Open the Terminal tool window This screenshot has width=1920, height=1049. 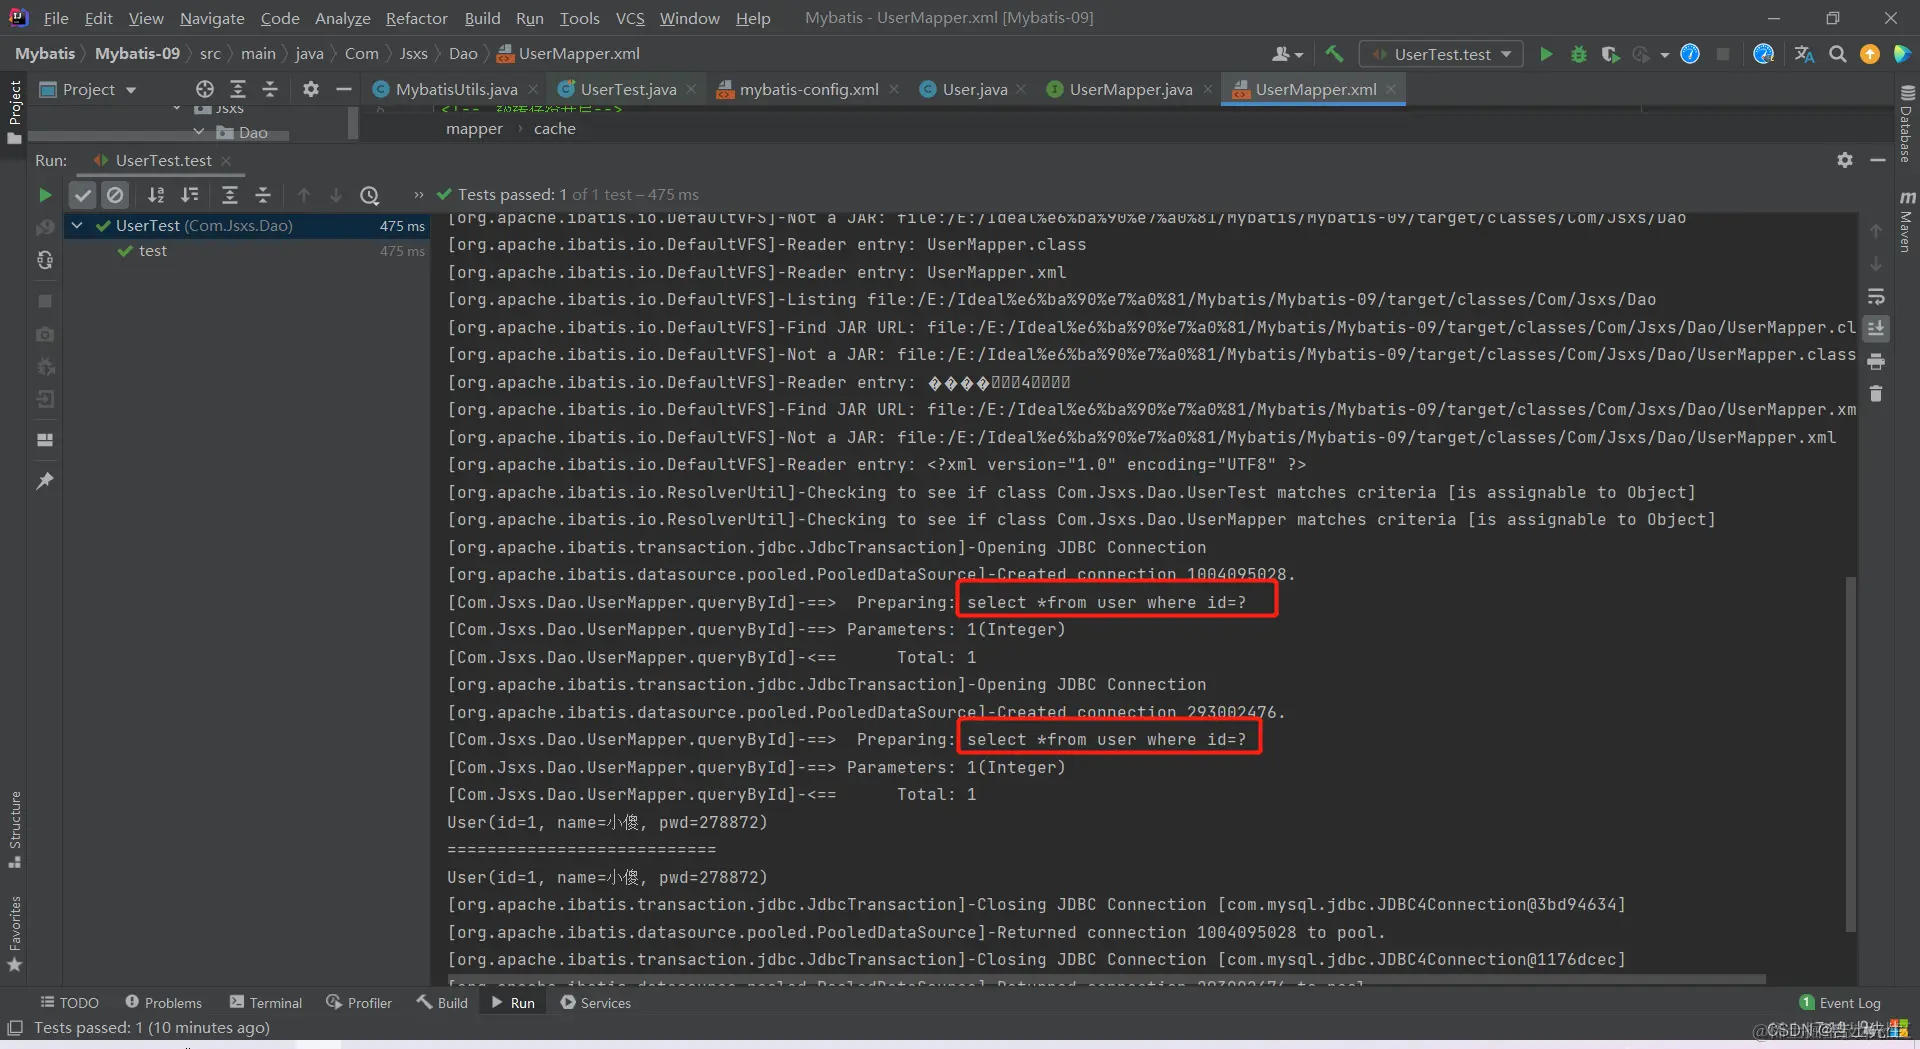[x=266, y=1002]
